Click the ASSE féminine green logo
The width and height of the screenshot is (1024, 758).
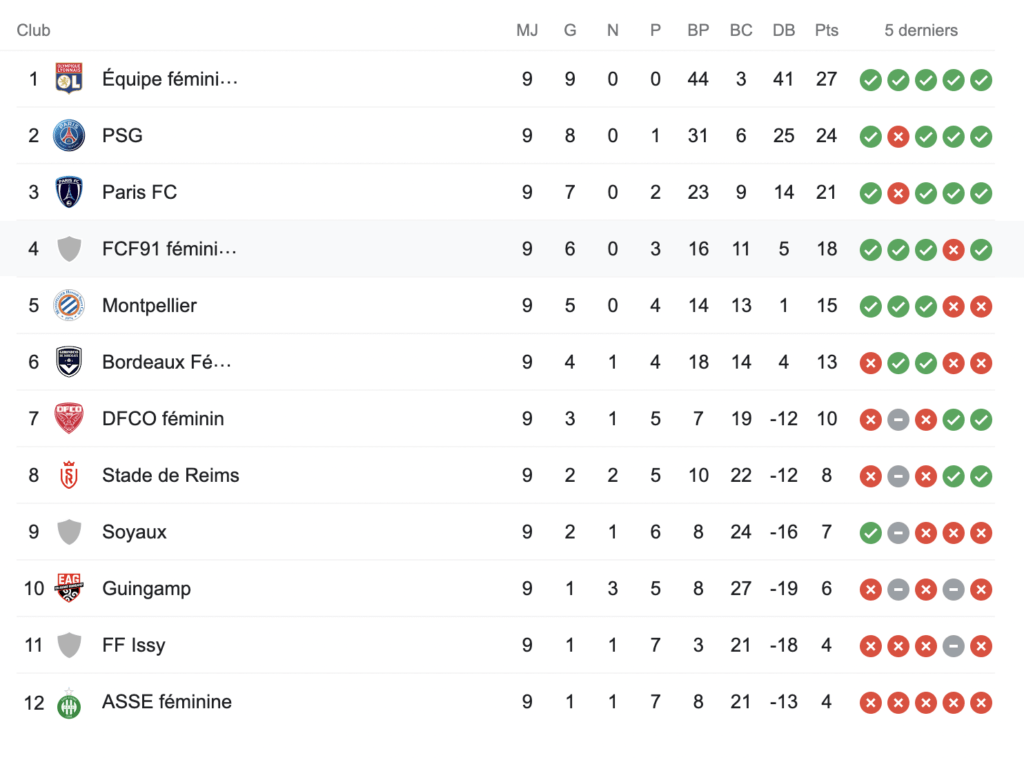[x=69, y=701]
